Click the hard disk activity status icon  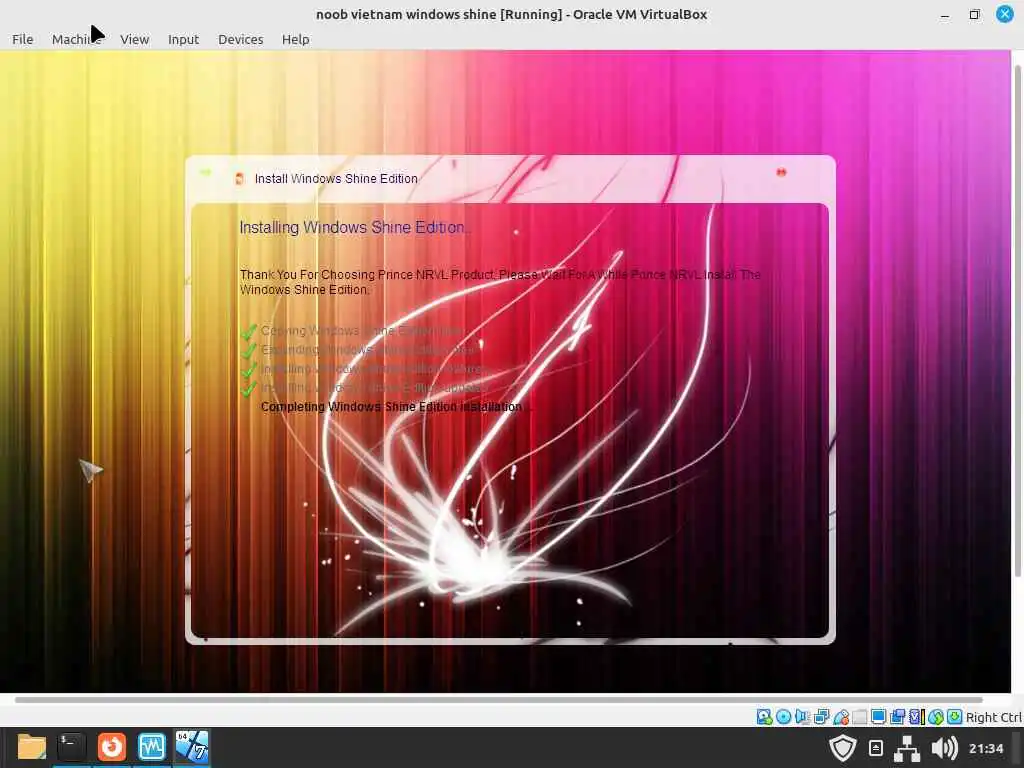764,717
